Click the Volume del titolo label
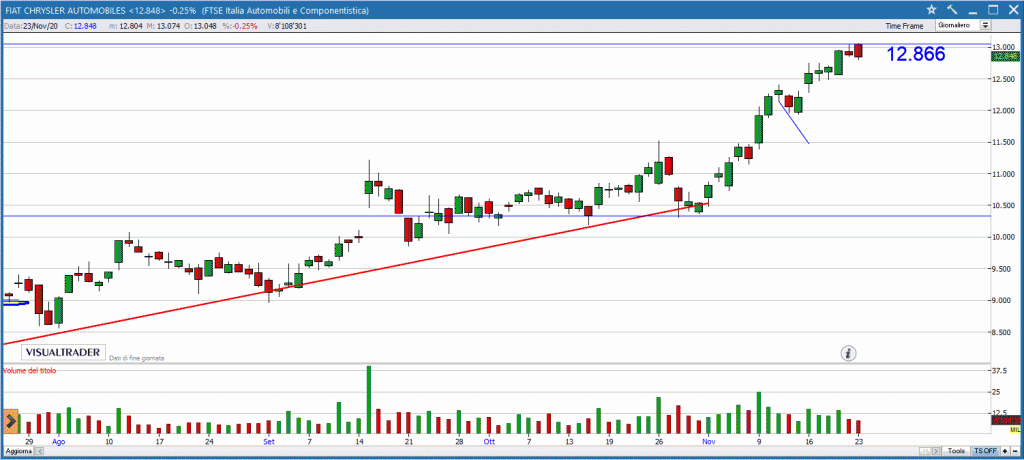The image size is (1024, 460). coord(30,370)
